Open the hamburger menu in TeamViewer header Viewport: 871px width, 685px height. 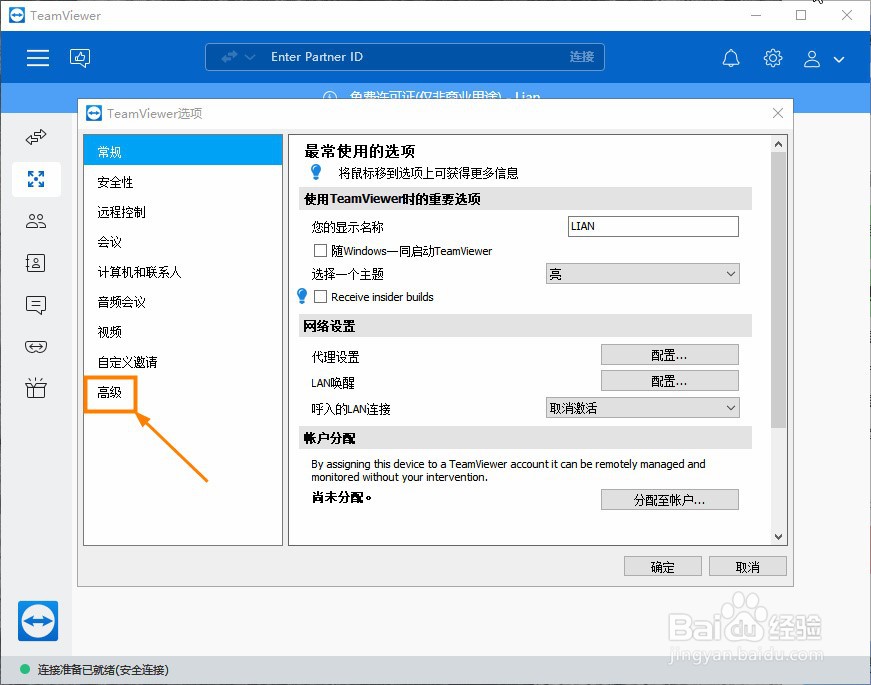coord(38,58)
